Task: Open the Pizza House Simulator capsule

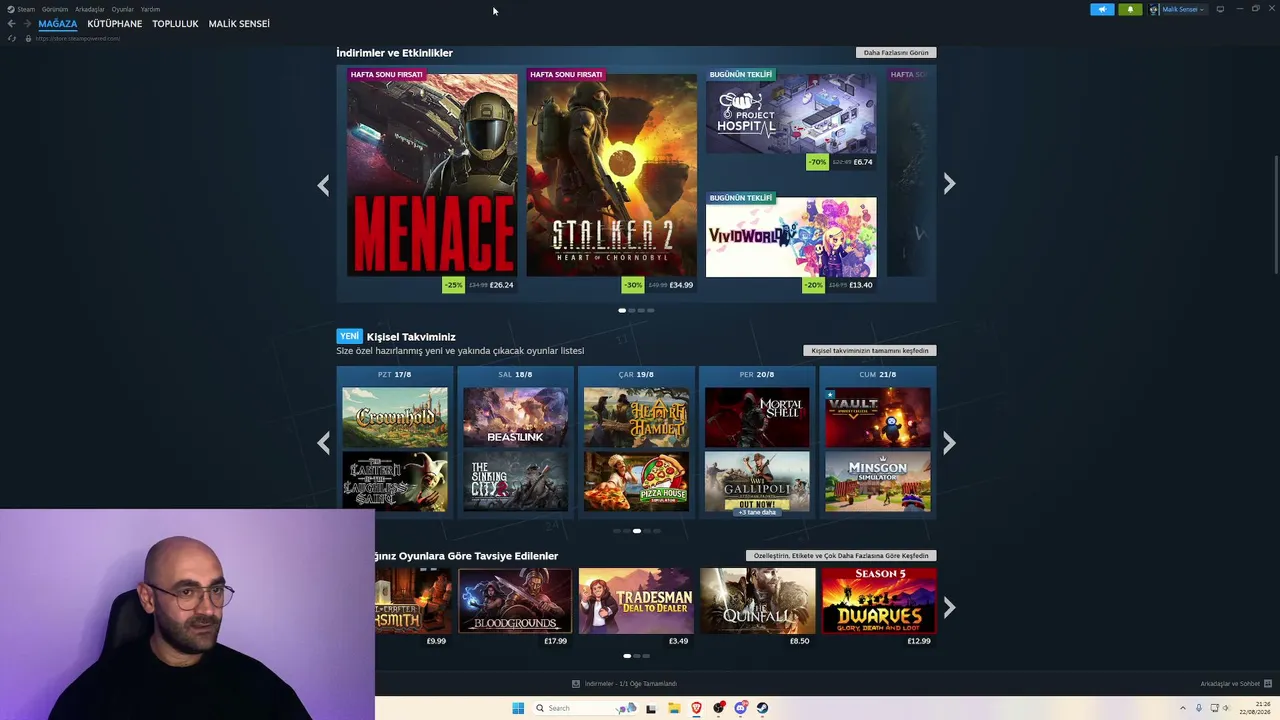Action: click(636, 481)
